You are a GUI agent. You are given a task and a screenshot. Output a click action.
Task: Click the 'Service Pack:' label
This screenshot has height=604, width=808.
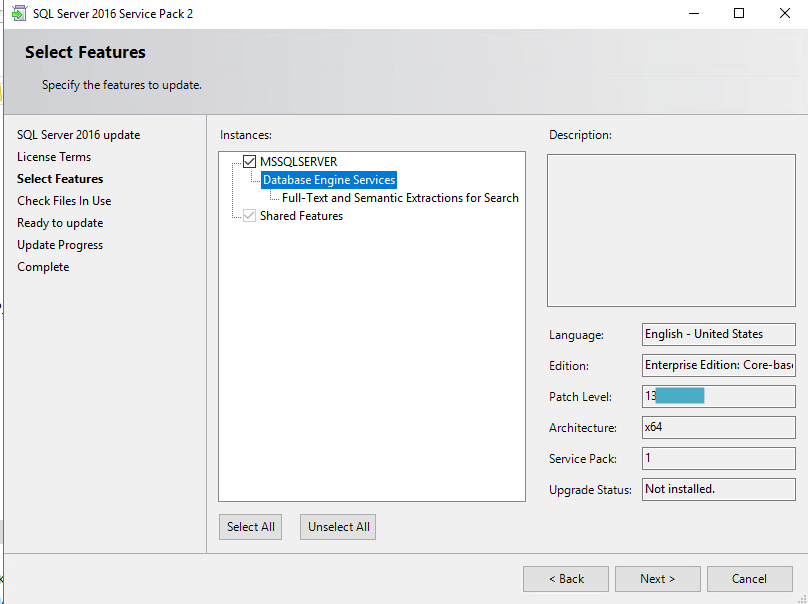pos(583,459)
